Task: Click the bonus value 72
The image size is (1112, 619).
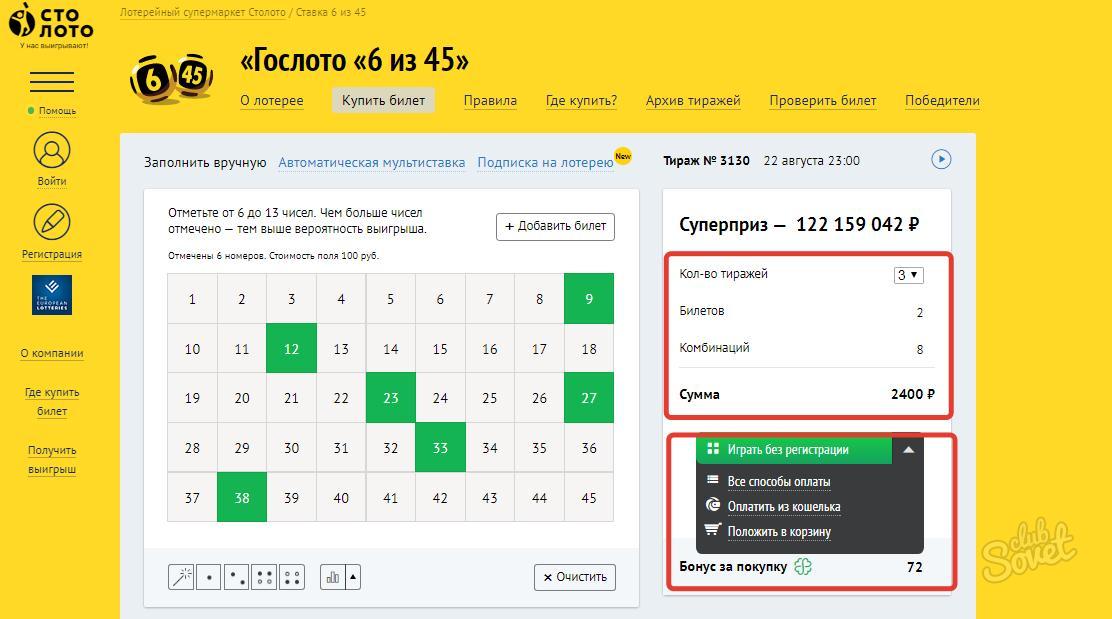Action: click(x=915, y=567)
